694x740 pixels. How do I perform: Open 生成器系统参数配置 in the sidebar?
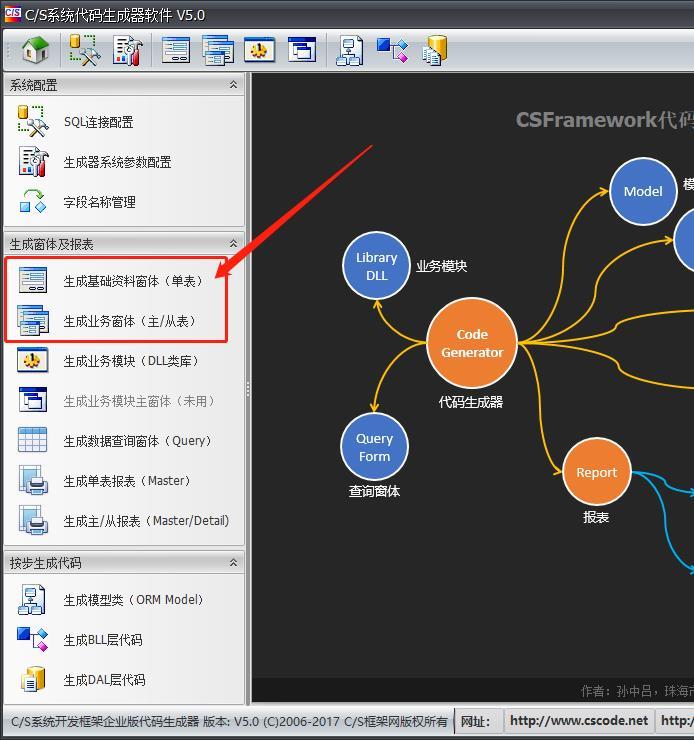coord(117,162)
